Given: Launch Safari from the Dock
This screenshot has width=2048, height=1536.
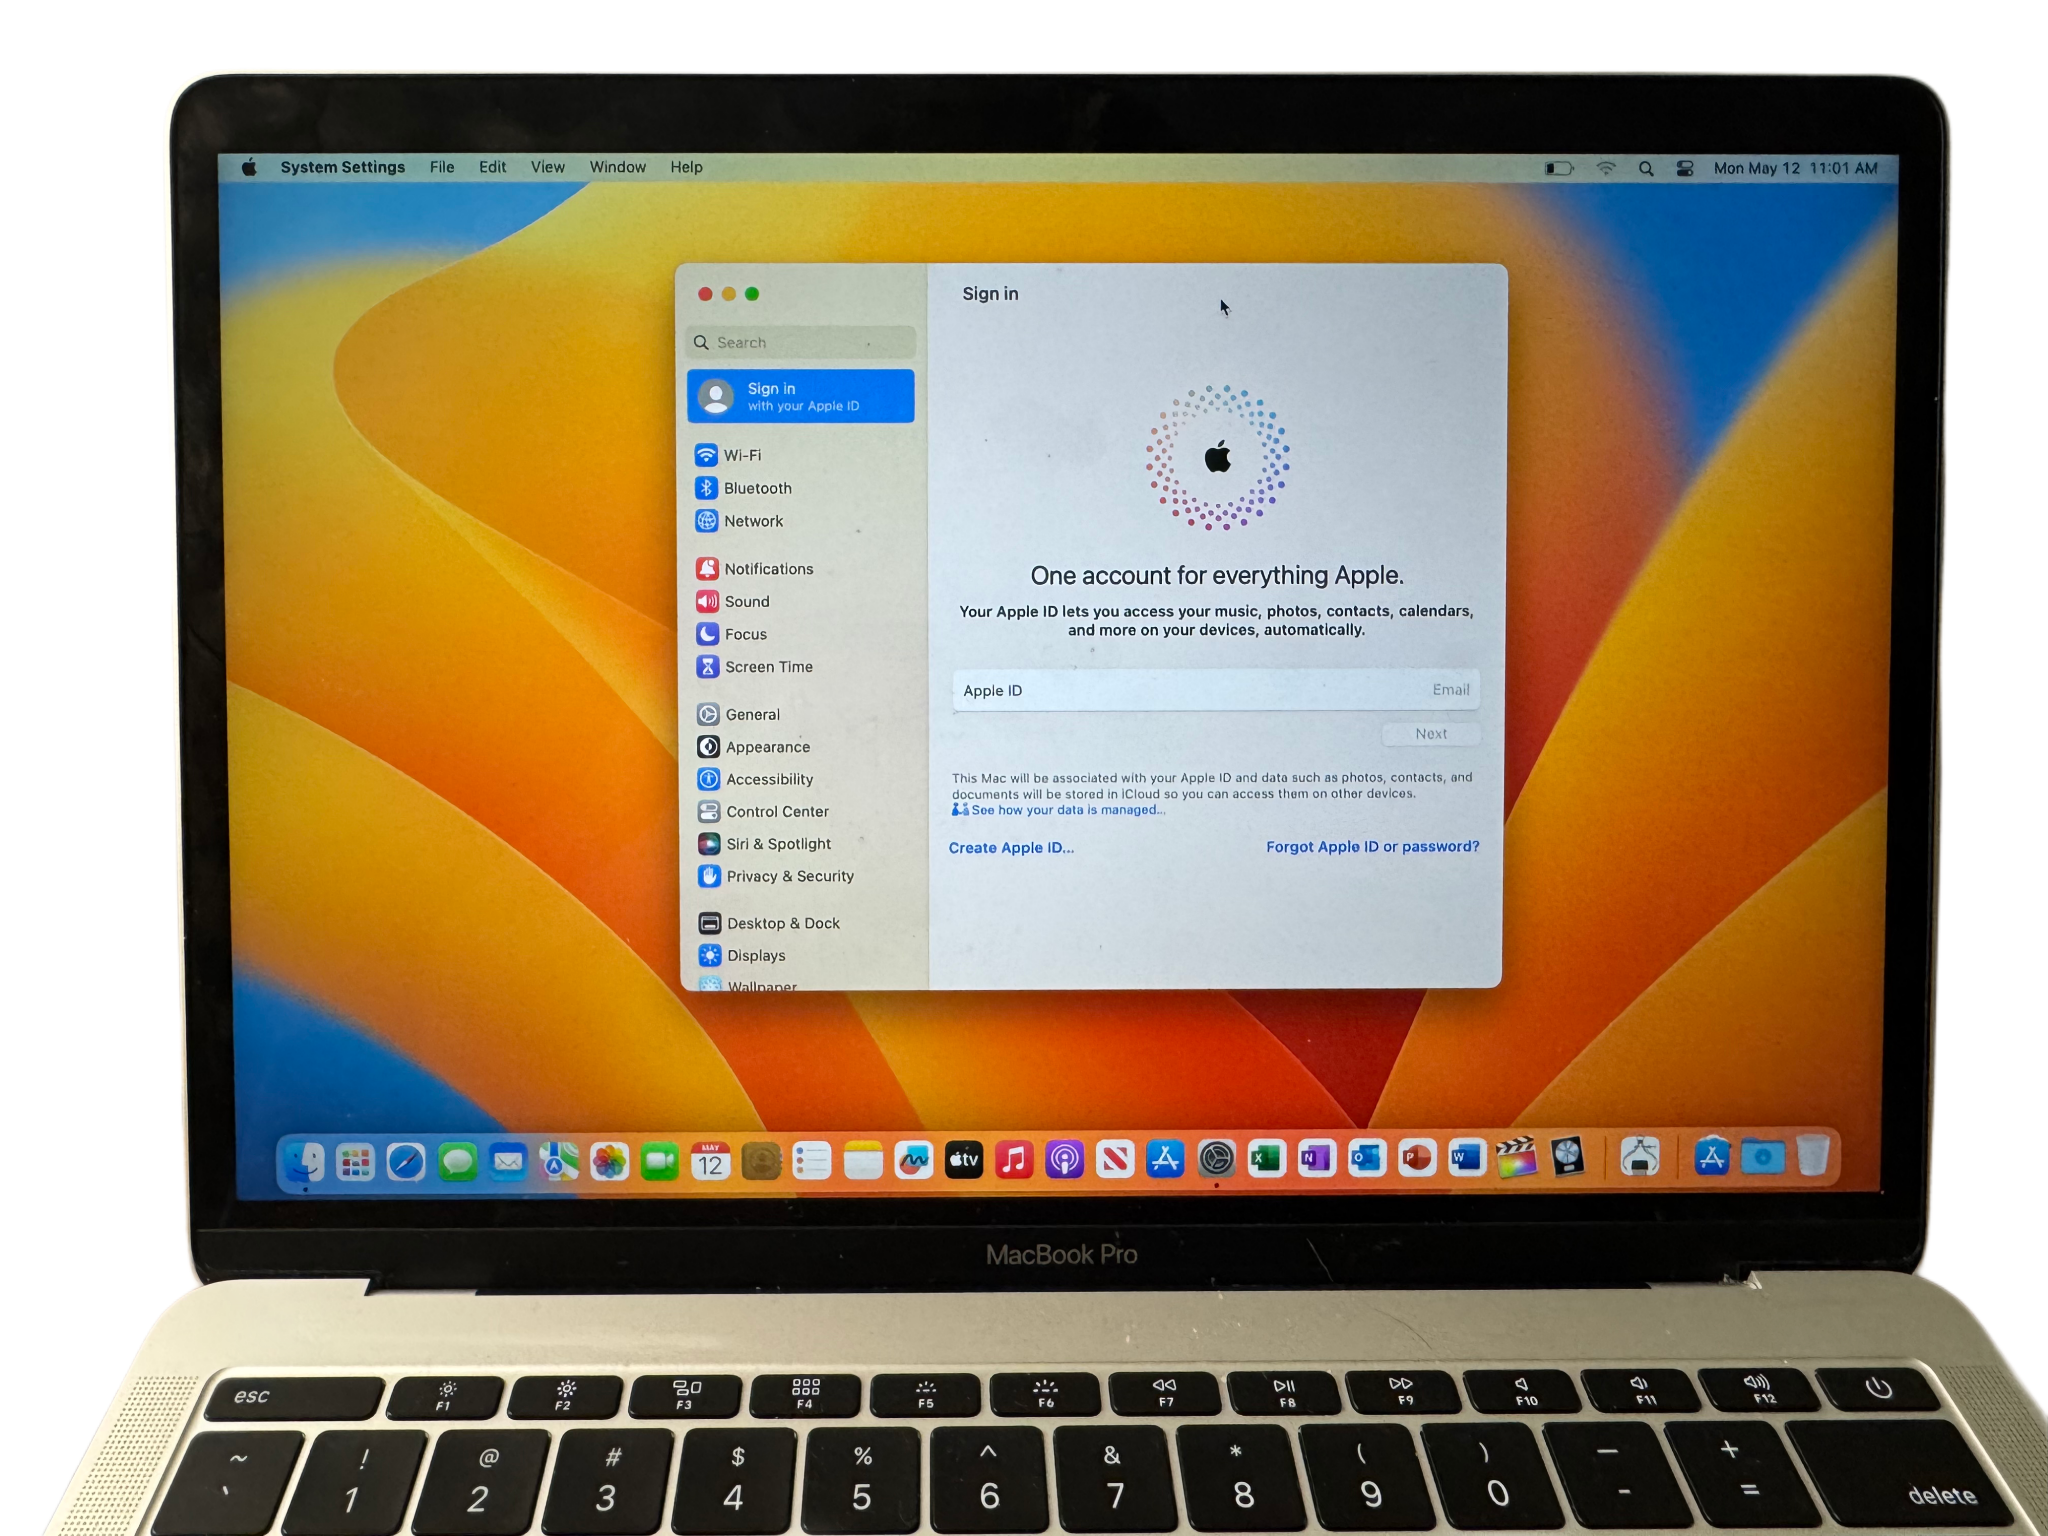Looking at the screenshot, I should coord(406,1162).
